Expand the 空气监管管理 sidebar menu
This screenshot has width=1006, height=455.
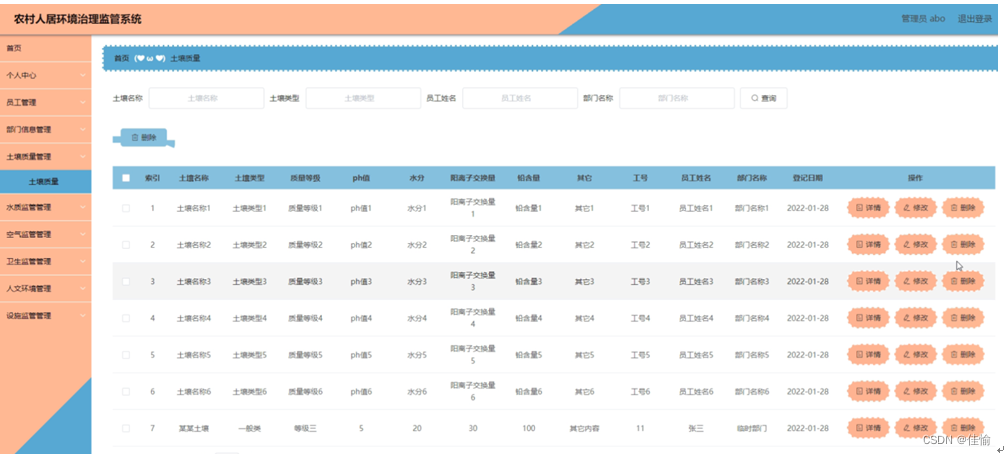coord(46,234)
